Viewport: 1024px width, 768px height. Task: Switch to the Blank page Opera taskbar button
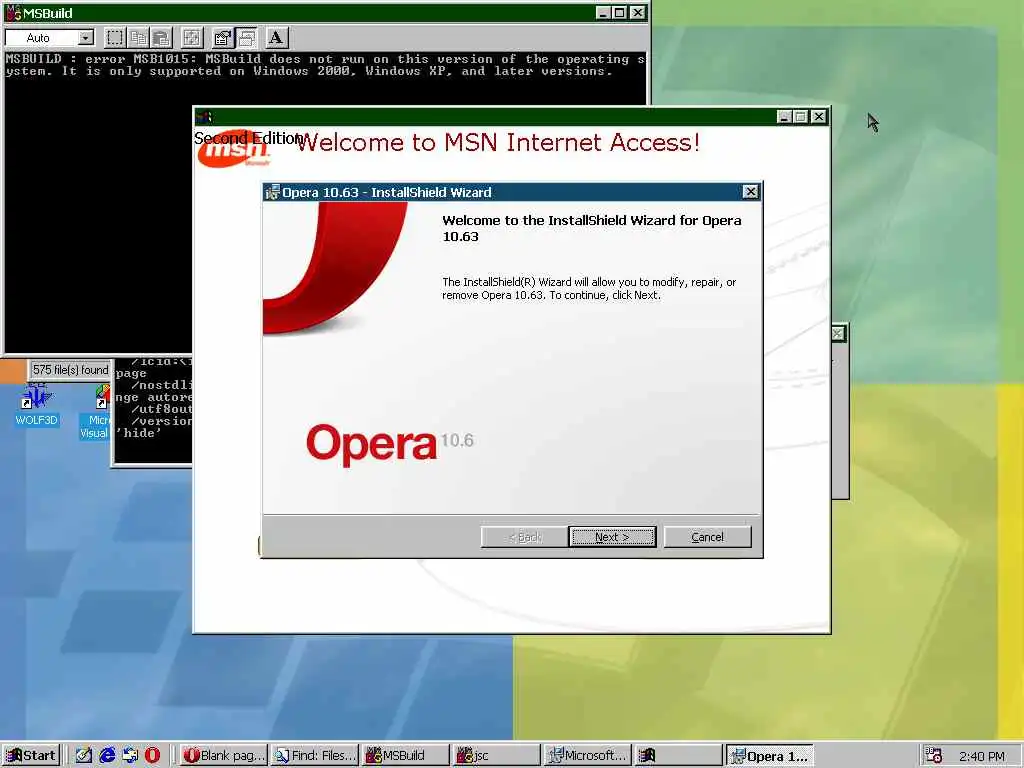click(x=223, y=756)
